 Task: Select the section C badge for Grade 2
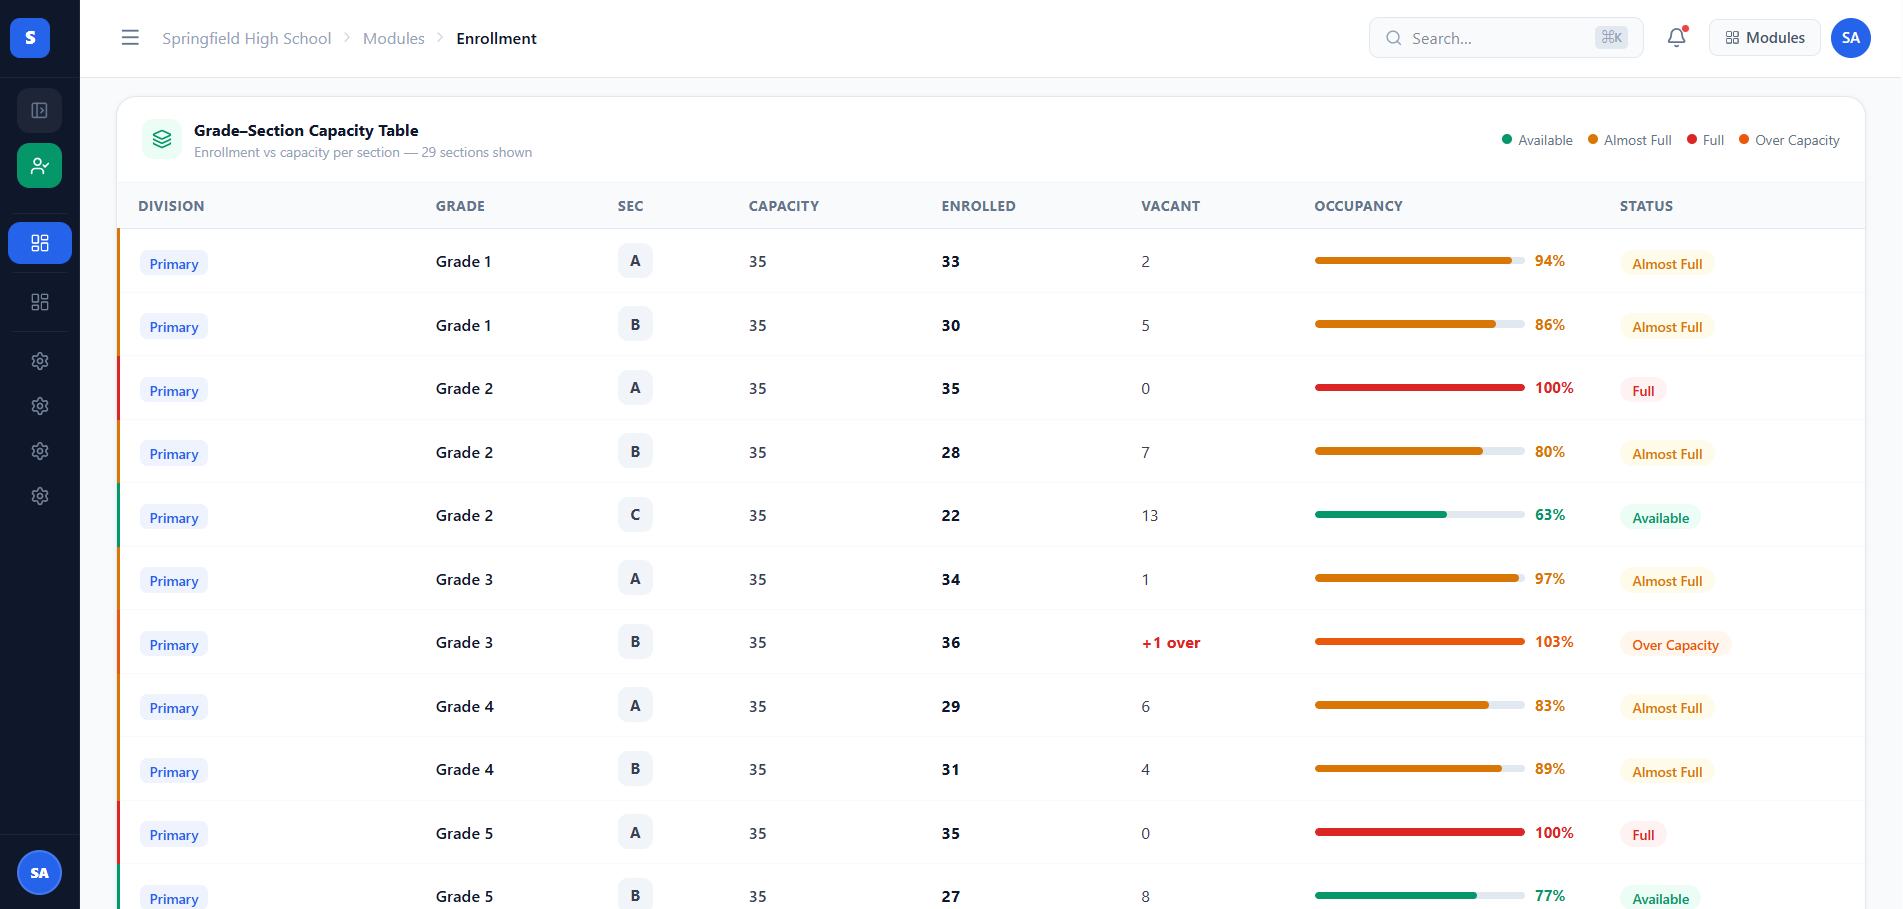(635, 515)
